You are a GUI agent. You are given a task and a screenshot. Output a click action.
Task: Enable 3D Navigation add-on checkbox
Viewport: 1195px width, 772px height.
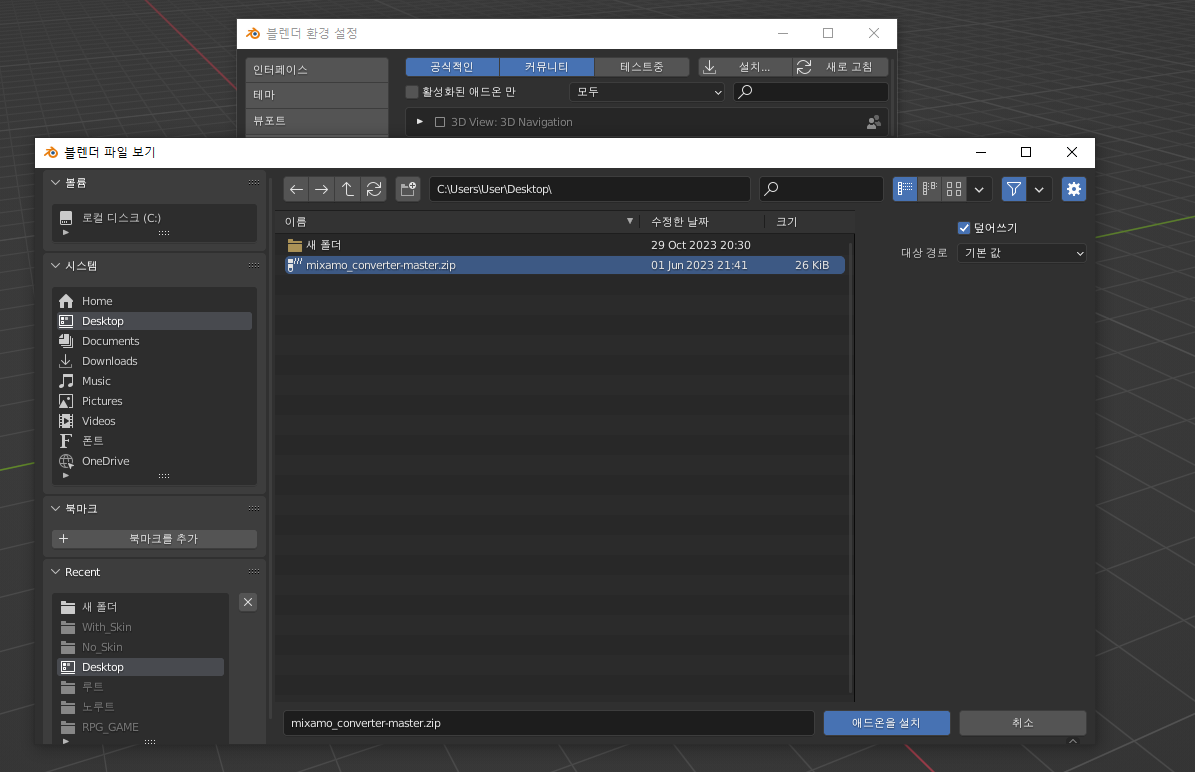point(440,122)
